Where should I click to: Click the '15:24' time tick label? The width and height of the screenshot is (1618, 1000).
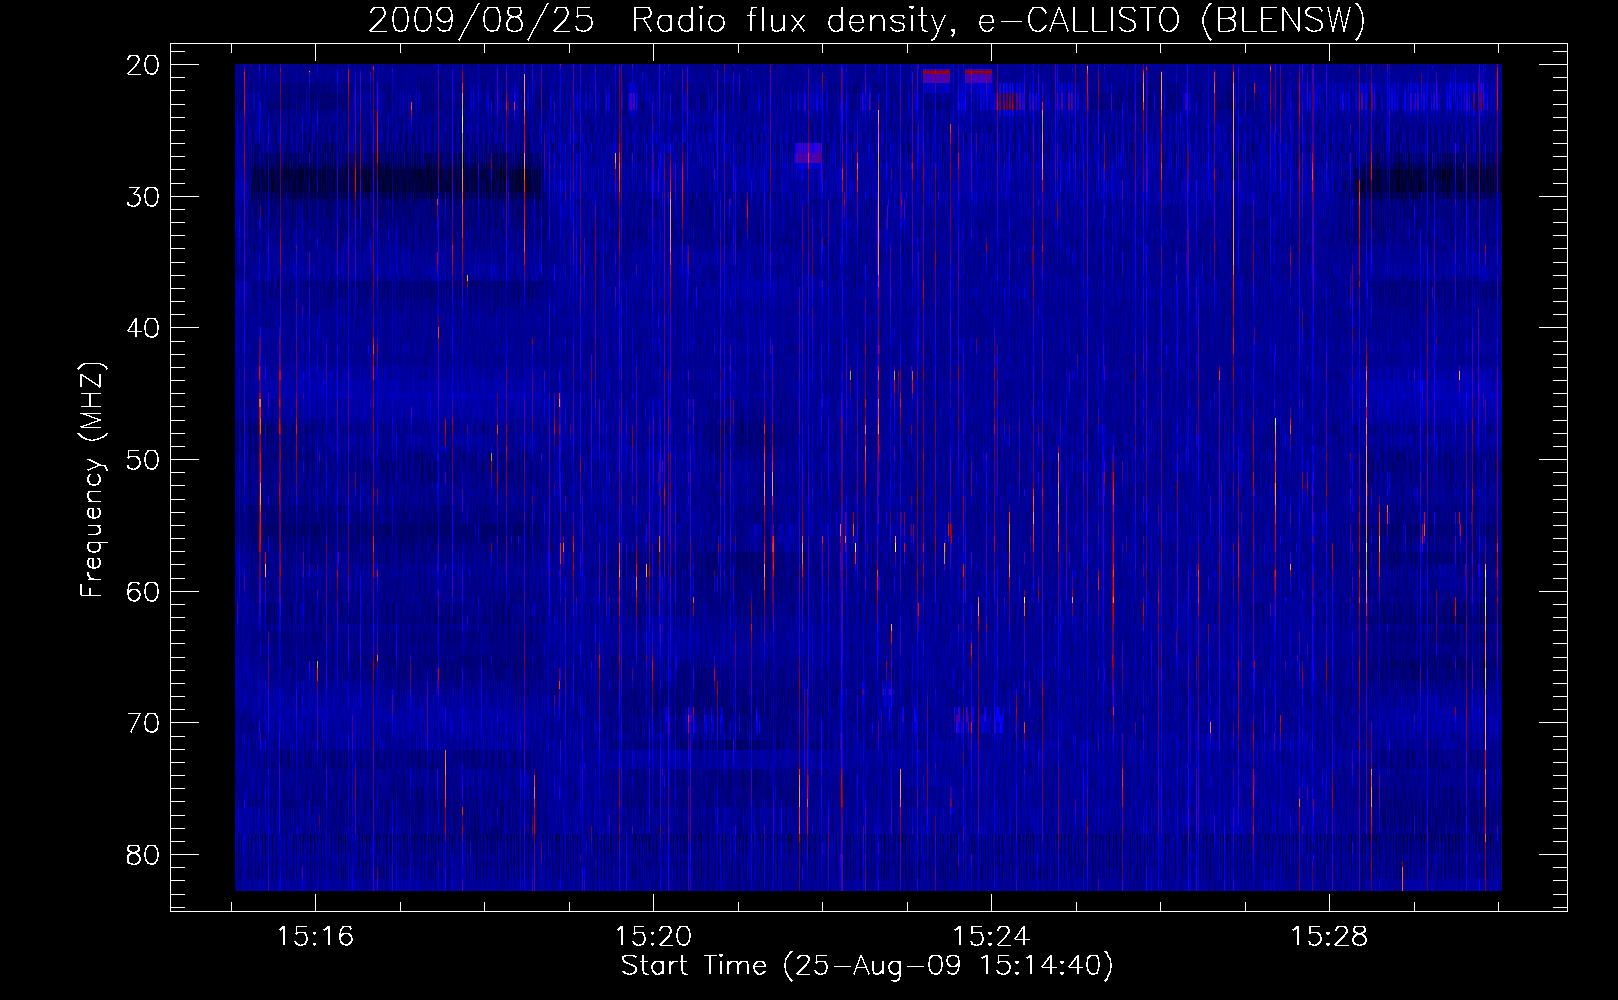tap(991, 937)
